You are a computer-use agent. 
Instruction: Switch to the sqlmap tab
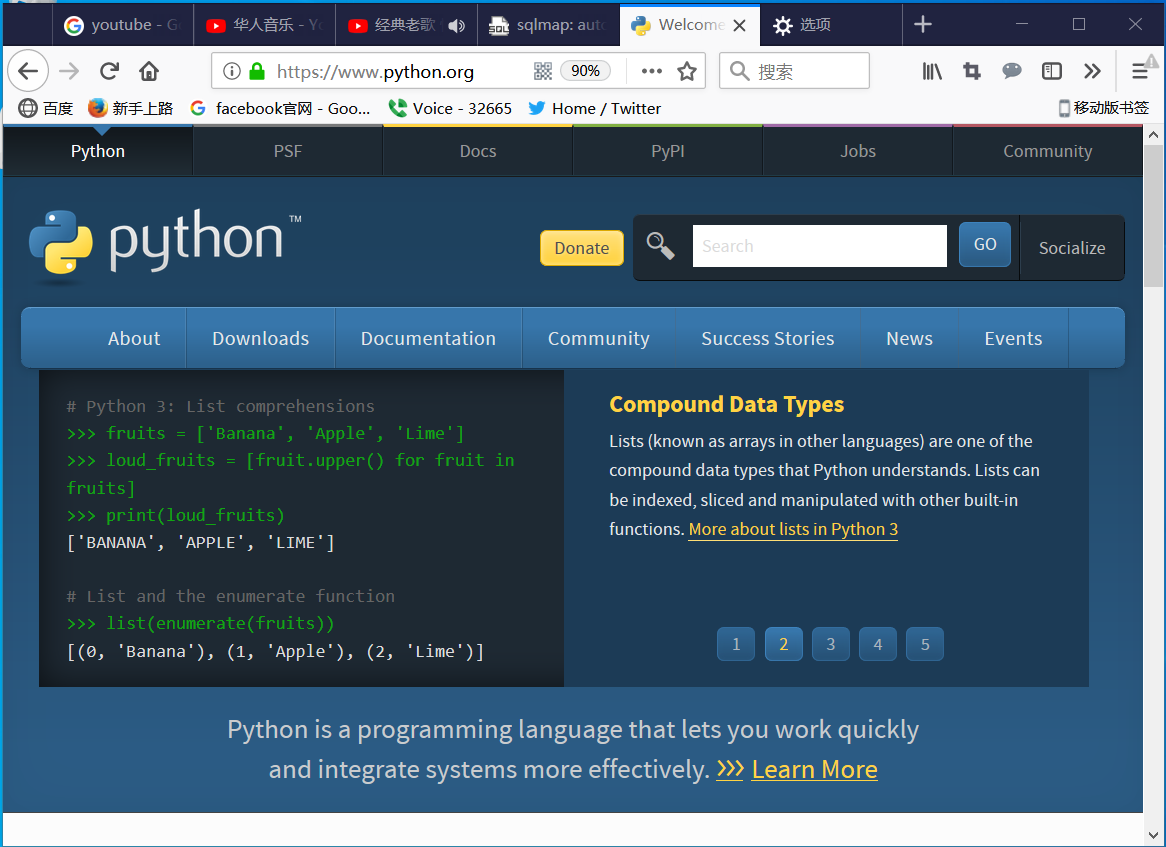coord(548,25)
